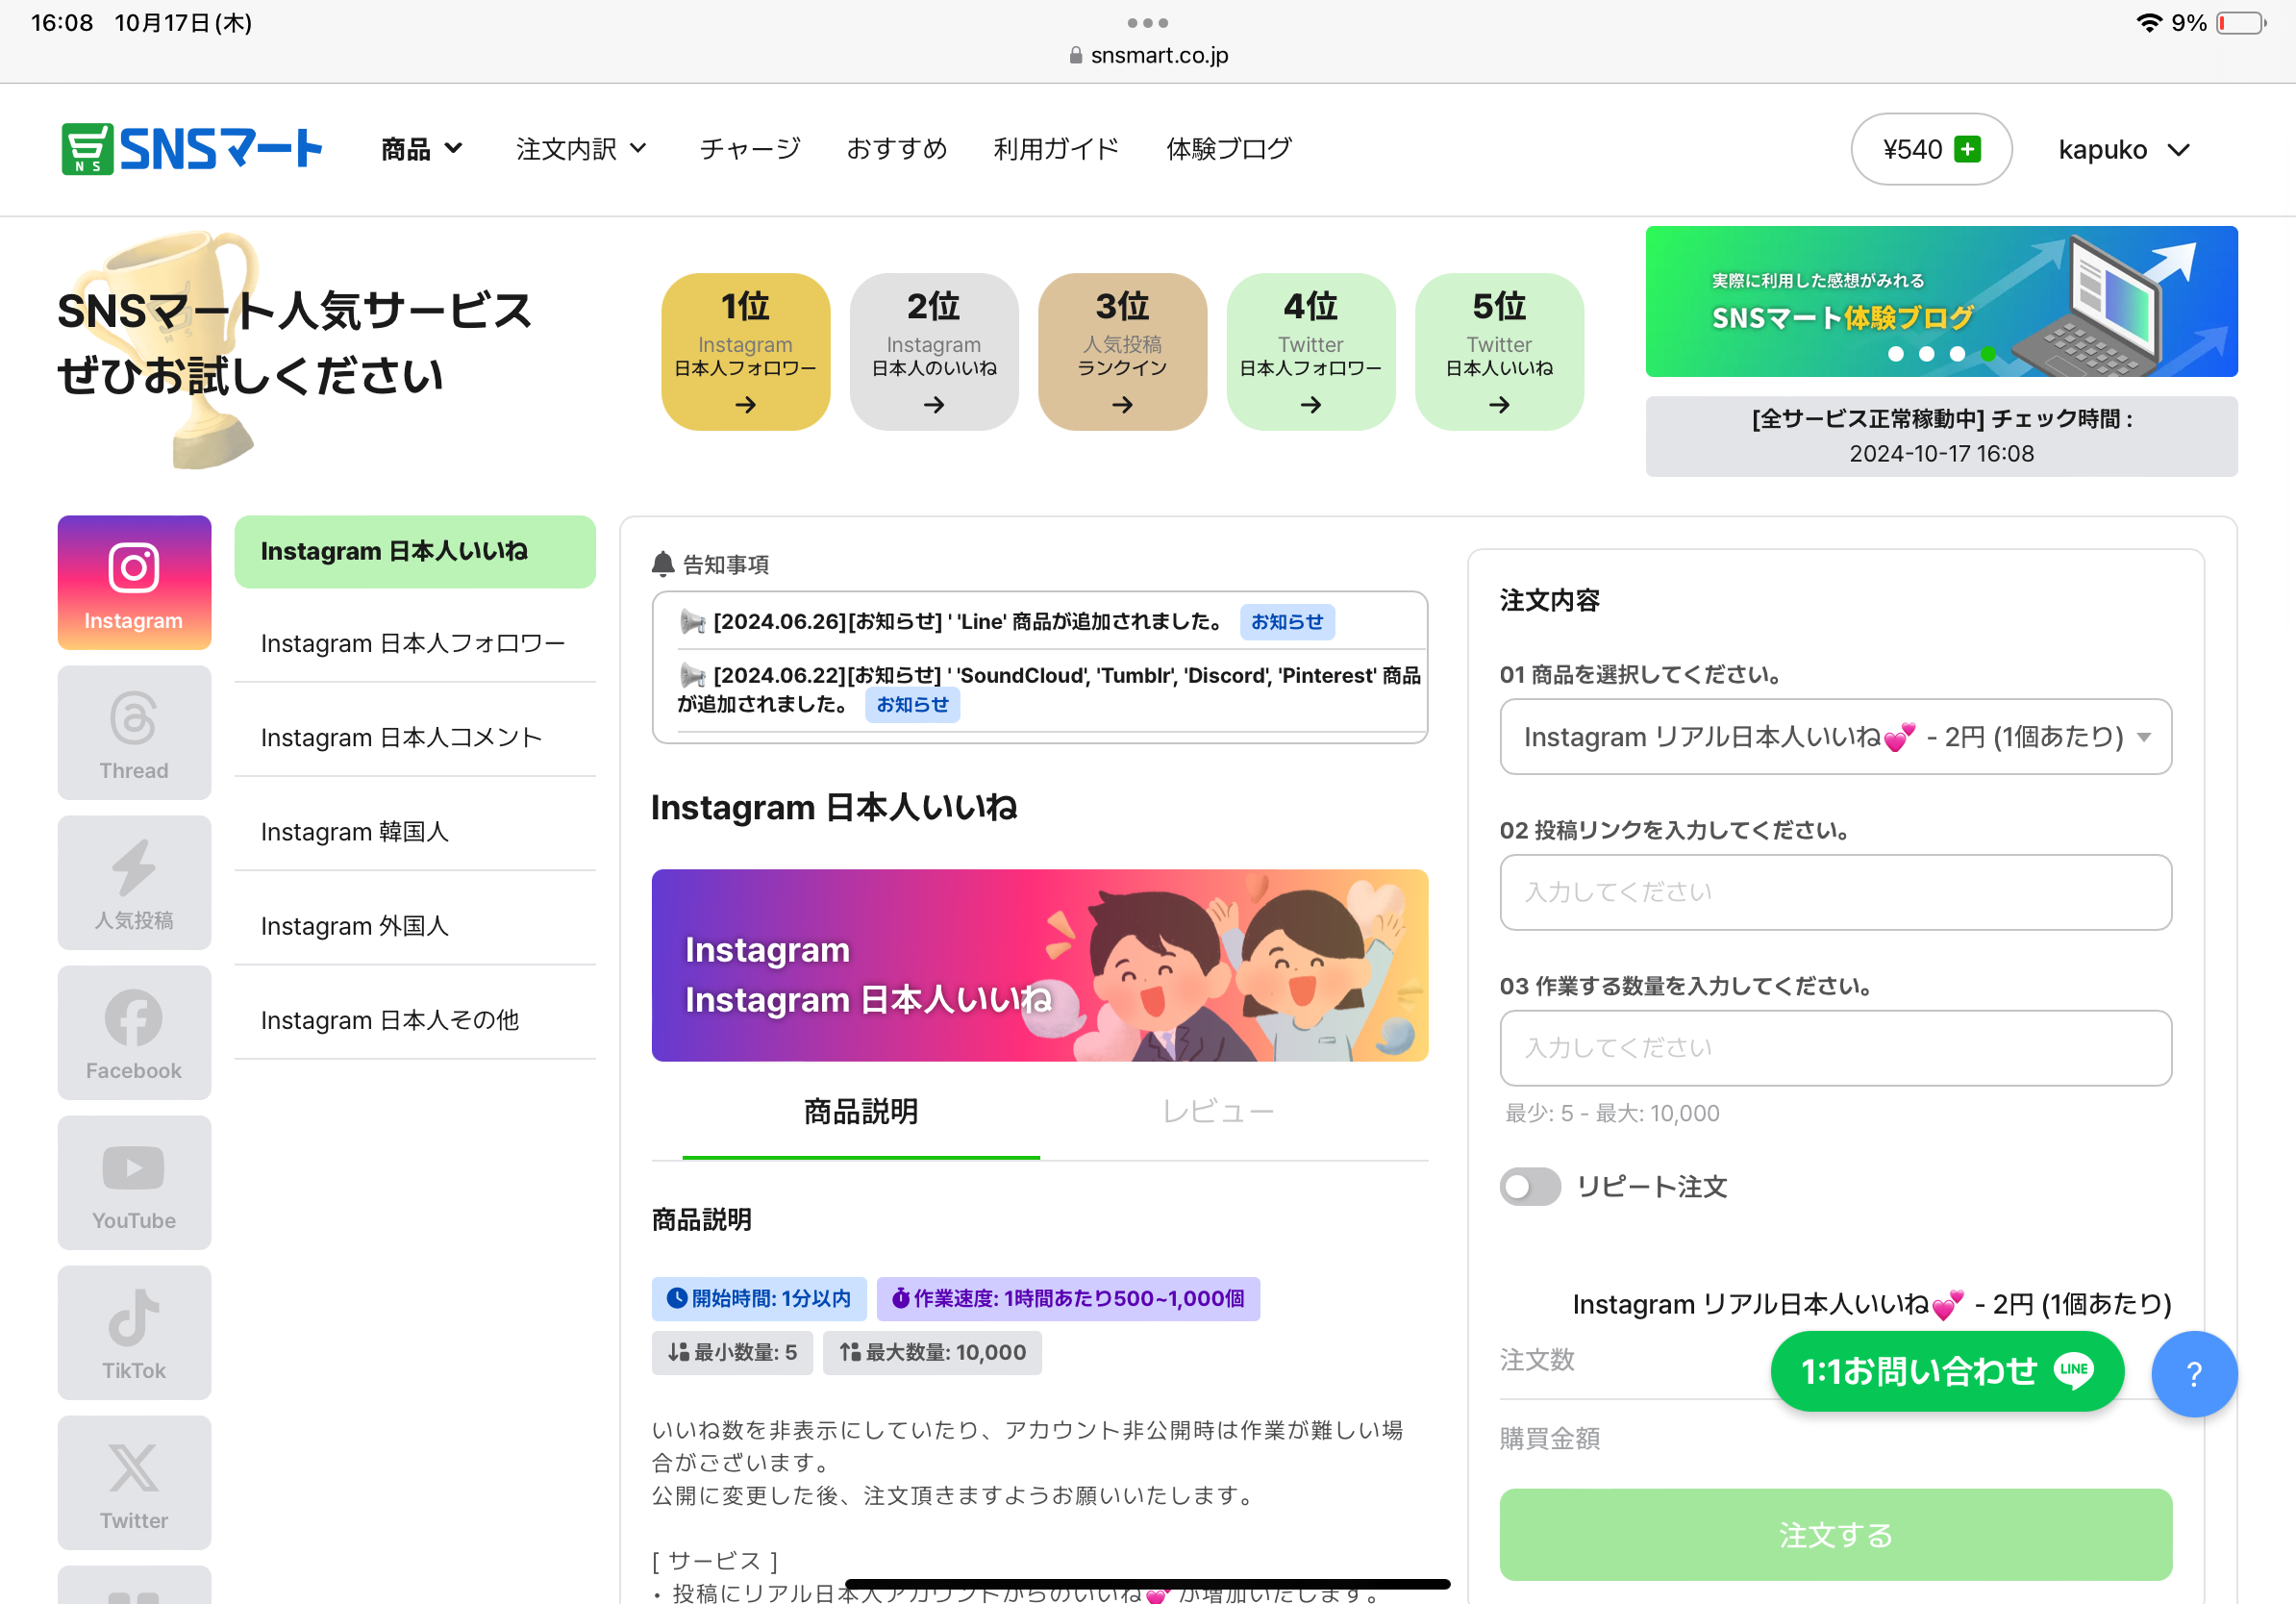Viewport: 2296px width, 1604px height.
Task: Open the blue question mark help button
Action: 2194,1373
